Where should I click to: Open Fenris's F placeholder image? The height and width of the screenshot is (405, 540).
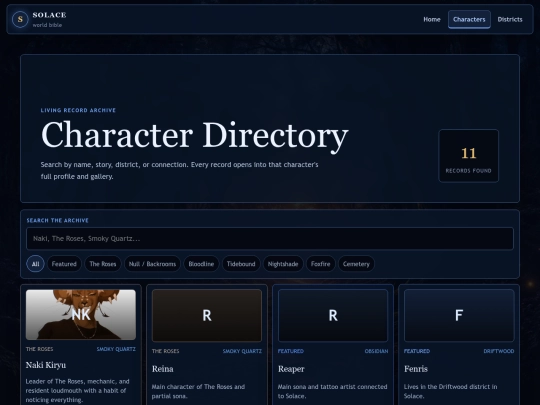coord(459,315)
